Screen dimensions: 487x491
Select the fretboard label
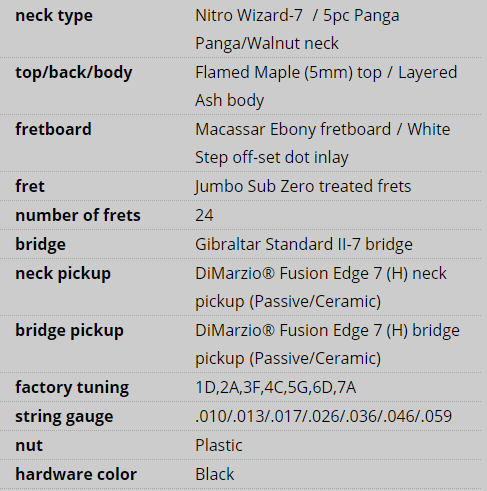tap(53, 129)
